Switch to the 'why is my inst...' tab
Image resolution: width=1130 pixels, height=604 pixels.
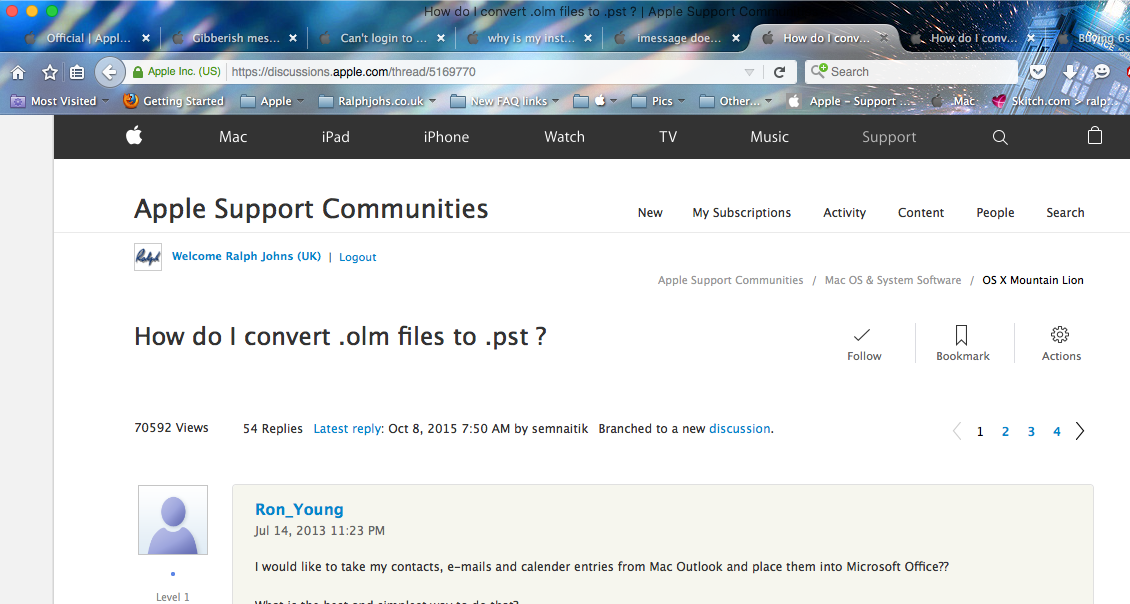[x=528, y=38]
